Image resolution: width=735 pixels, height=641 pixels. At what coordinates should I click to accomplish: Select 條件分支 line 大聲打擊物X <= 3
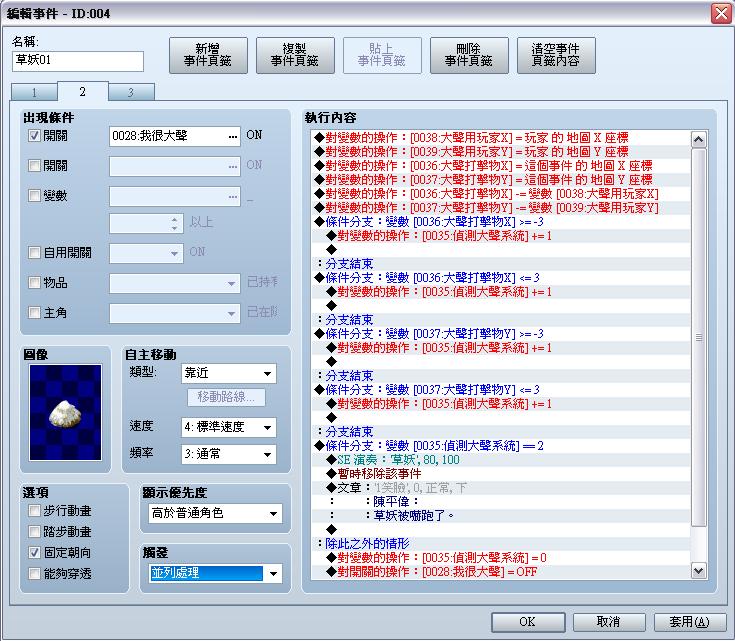pyautogui.click(x=501, y=278)
